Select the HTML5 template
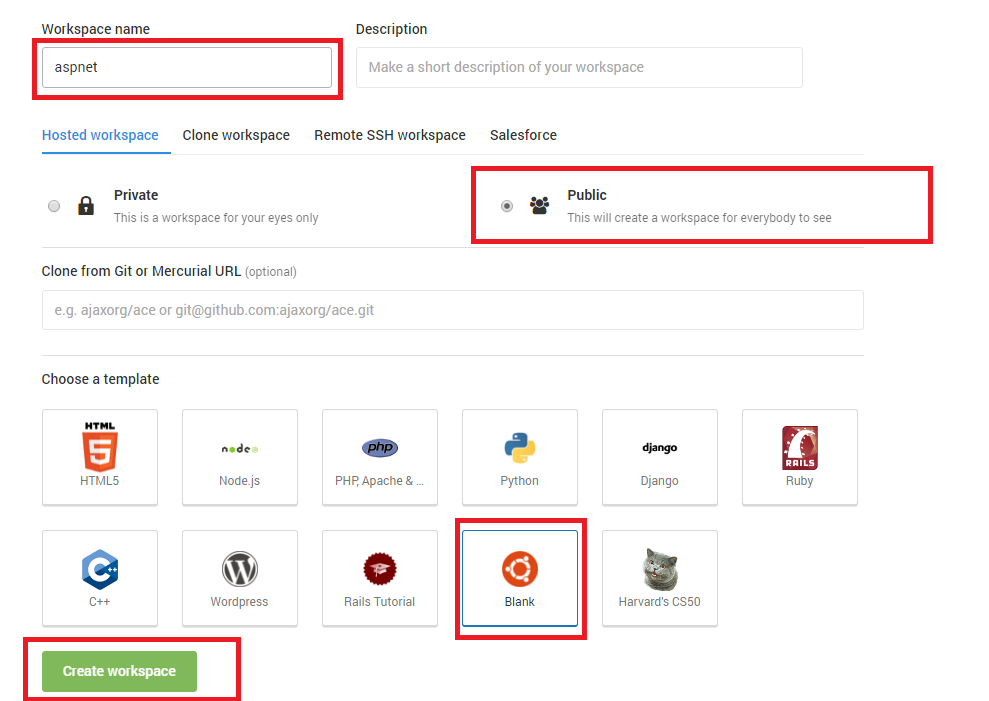Screen dimensions: 989x701 (100, 457)
